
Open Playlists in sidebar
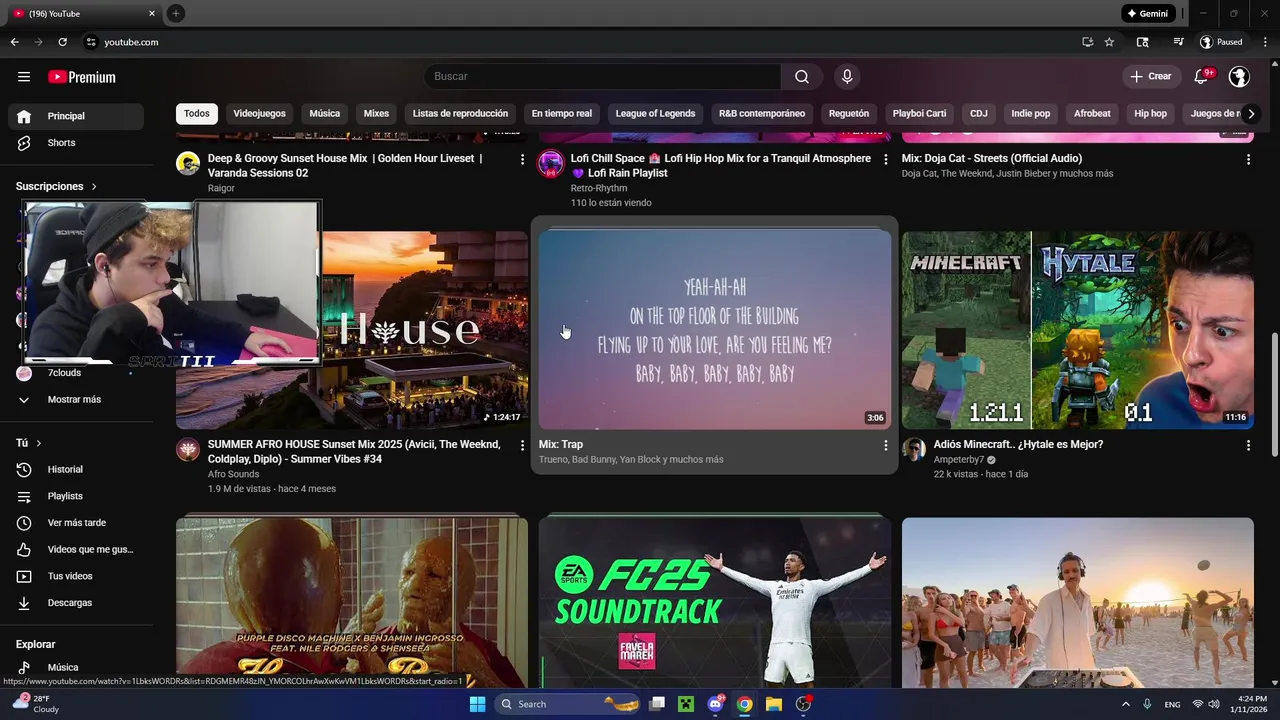click(76, 497)
